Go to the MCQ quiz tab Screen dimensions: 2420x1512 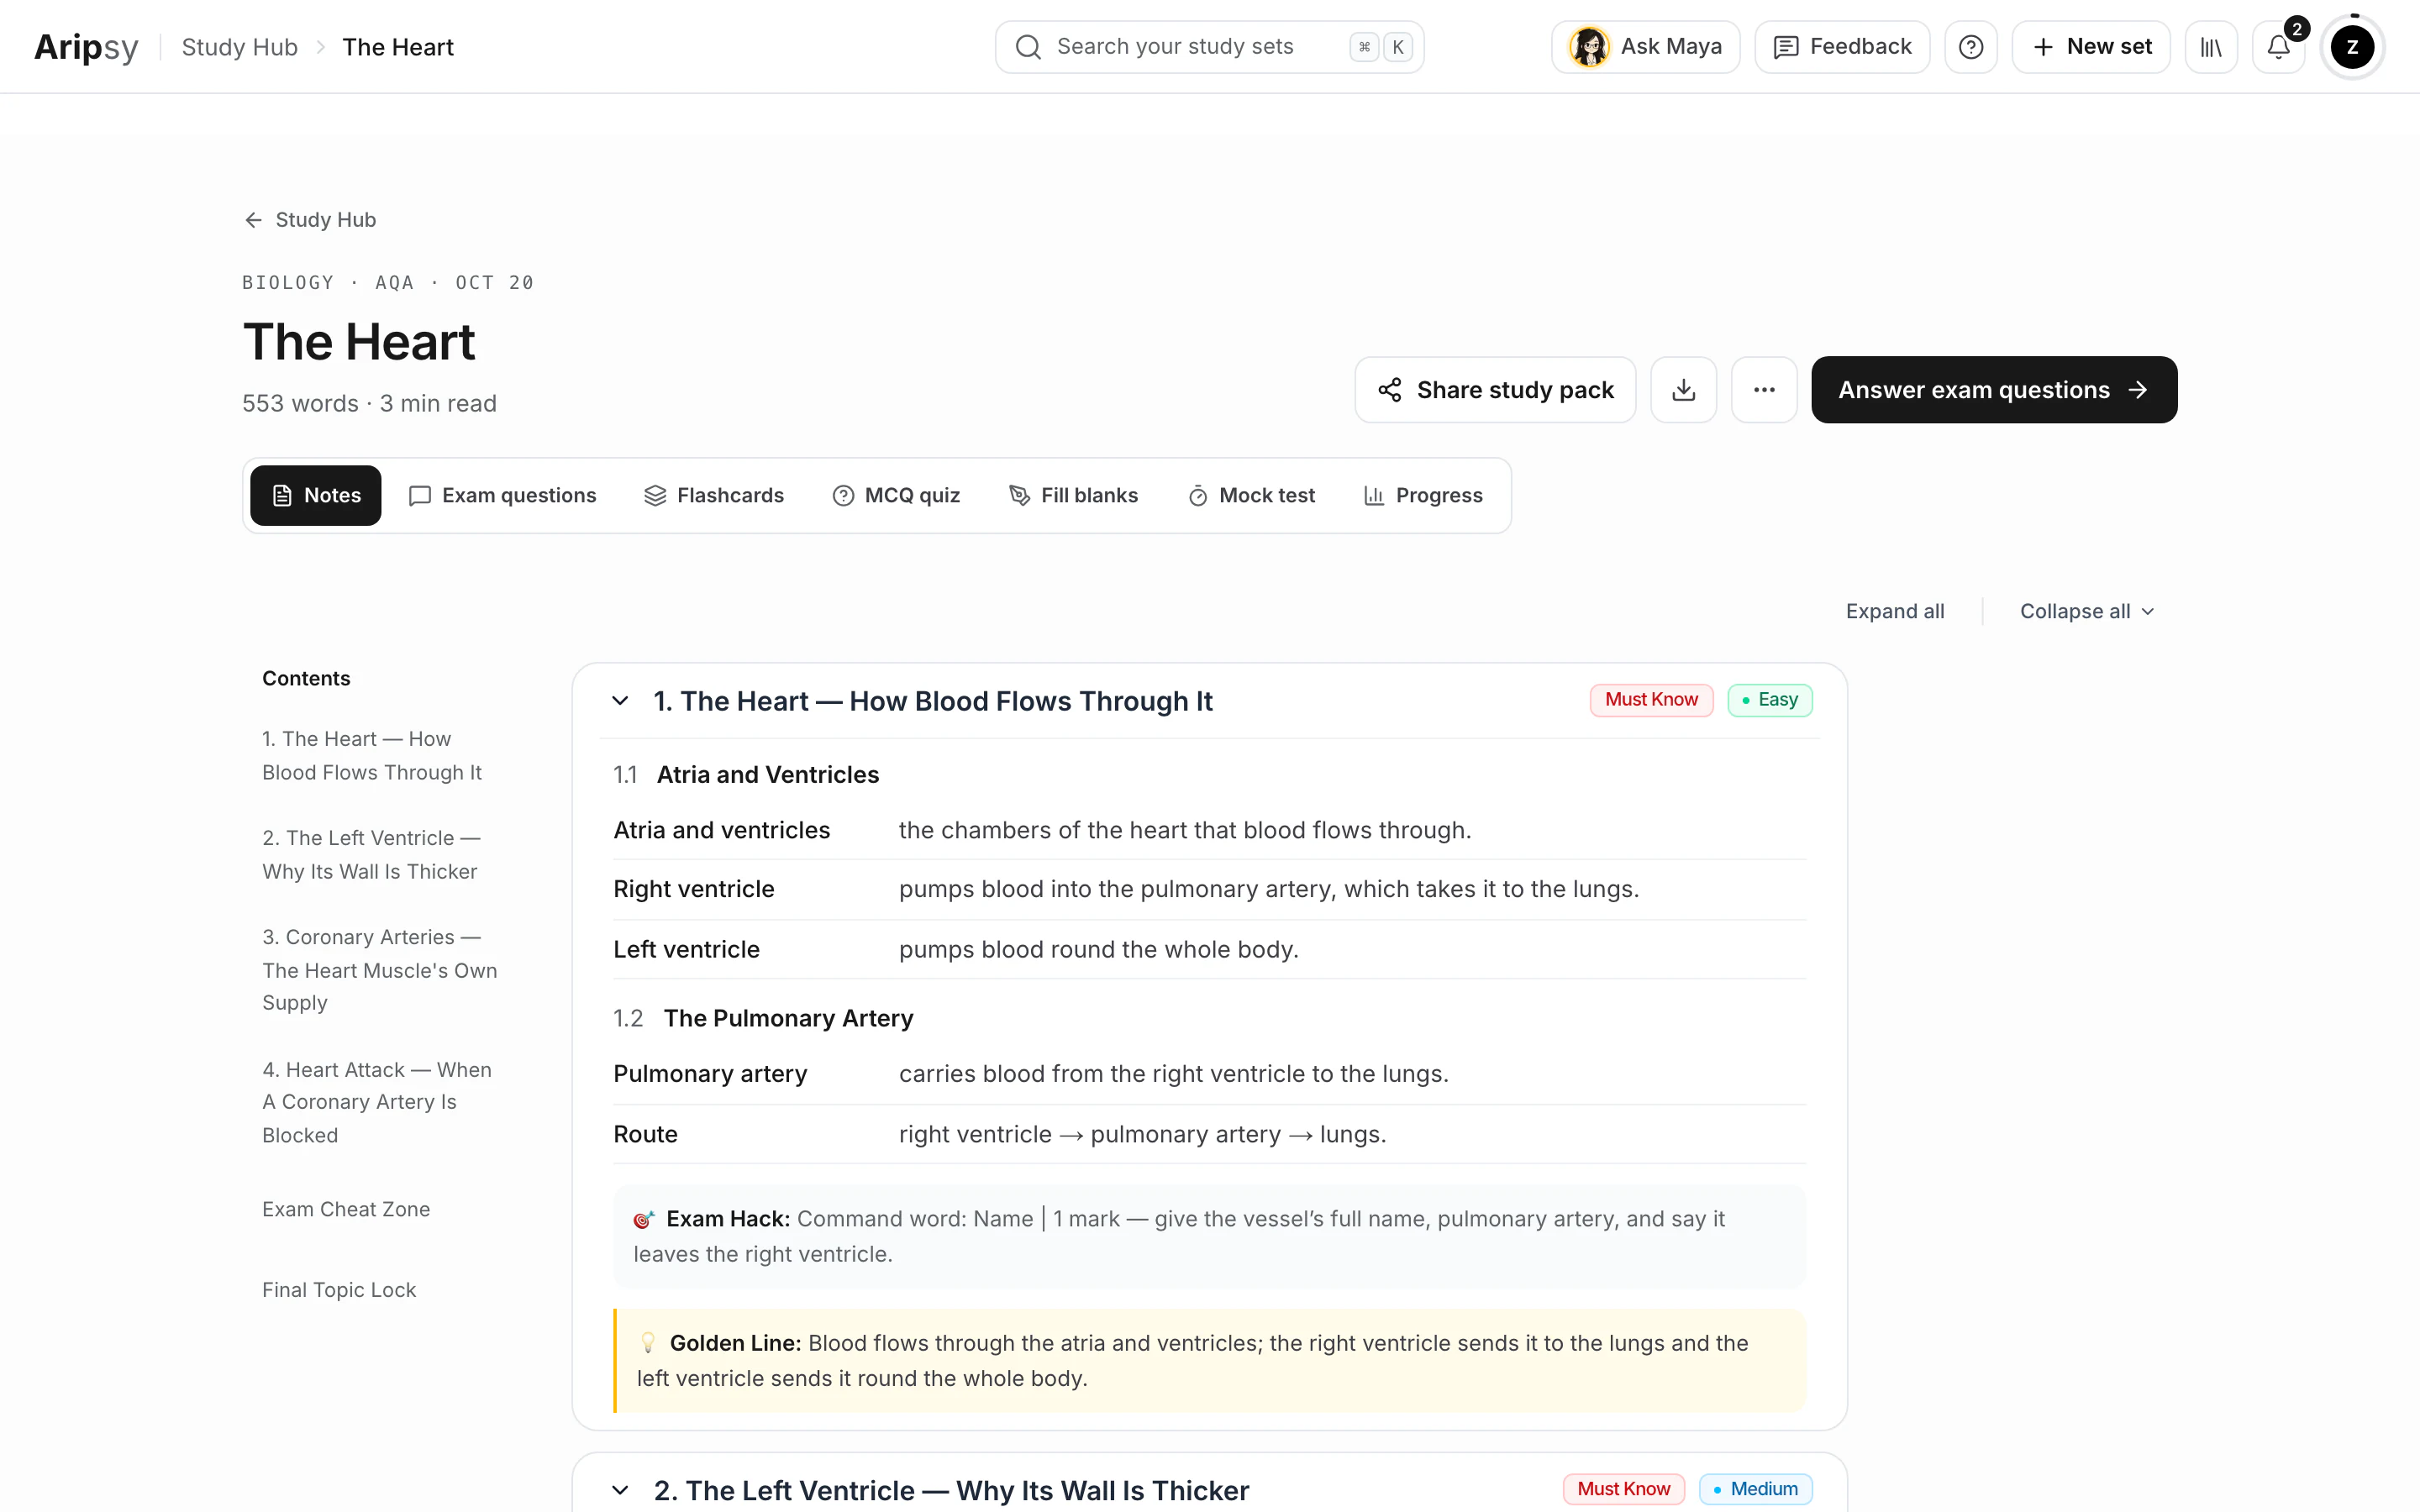[896, 495]
